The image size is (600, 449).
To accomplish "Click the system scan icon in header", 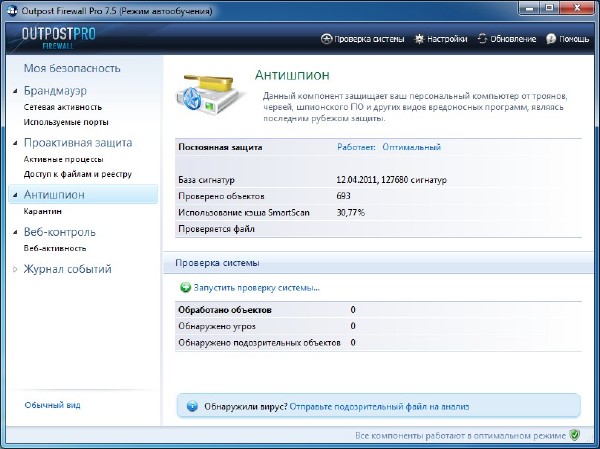I will point(326,40).
